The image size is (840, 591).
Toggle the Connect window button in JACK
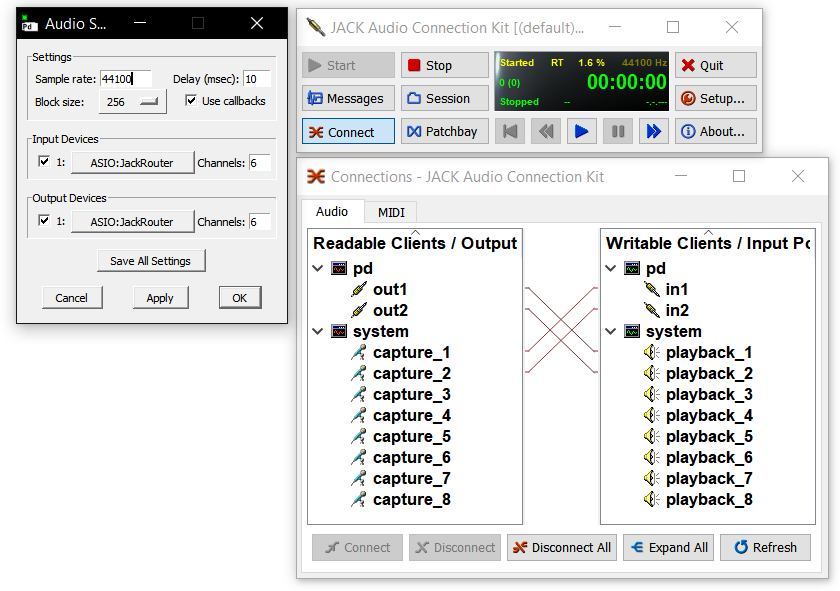[x=348, y=132]
